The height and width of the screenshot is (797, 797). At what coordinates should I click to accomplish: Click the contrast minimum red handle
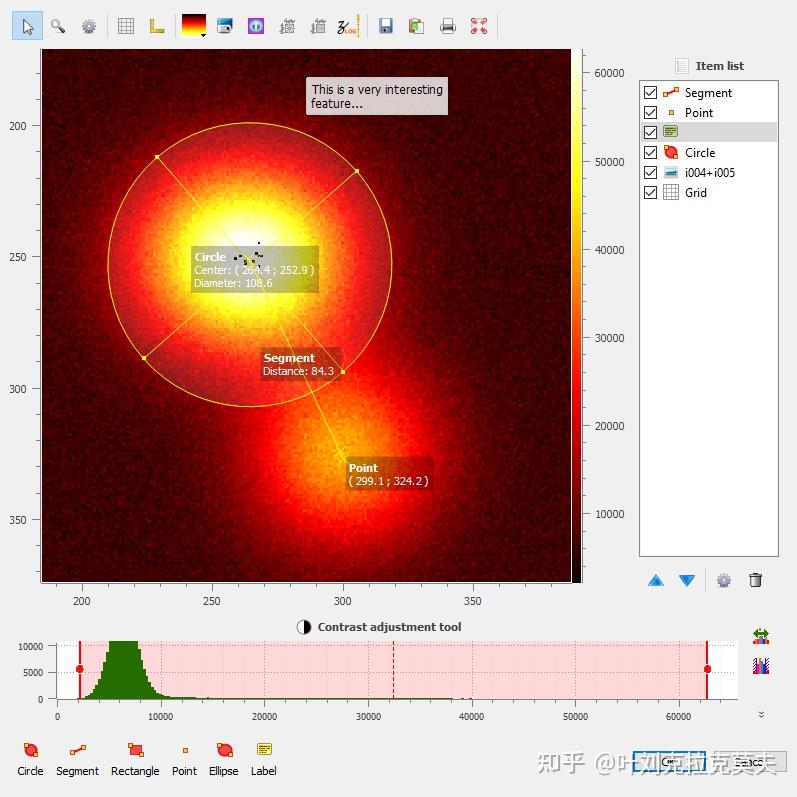(79, 669)
